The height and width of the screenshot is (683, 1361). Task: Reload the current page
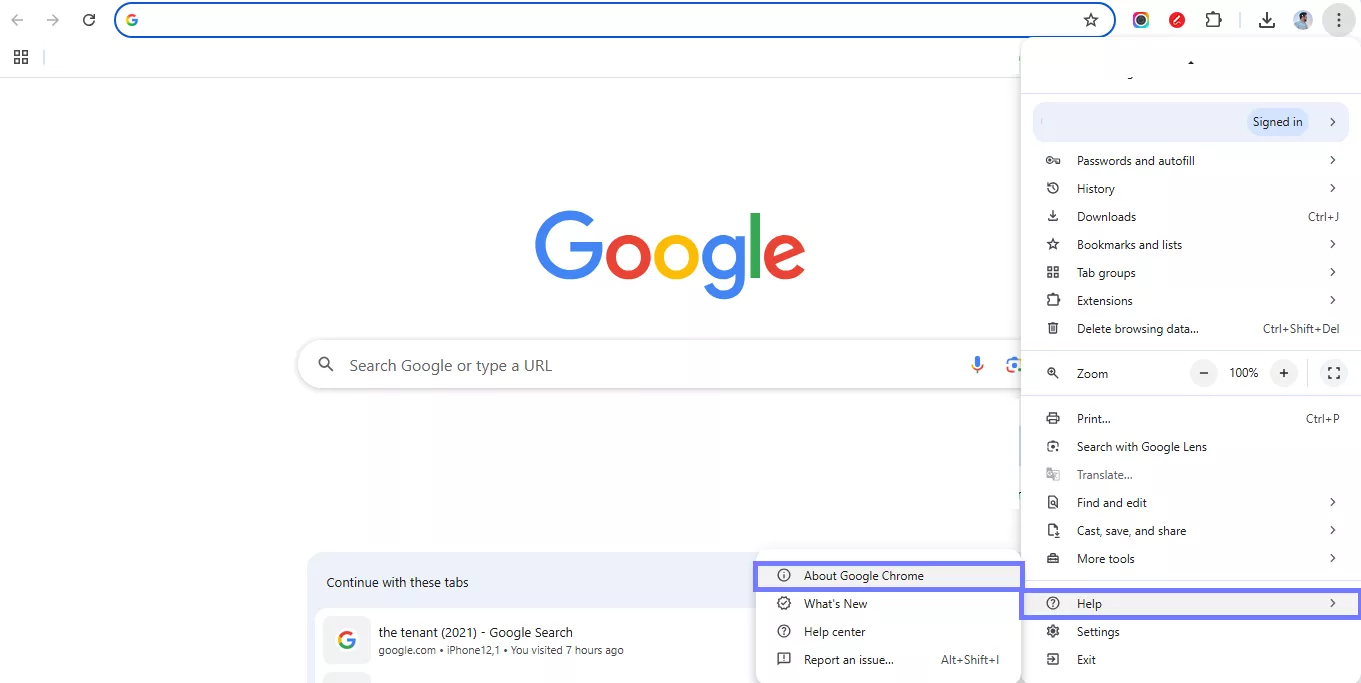click(x=88, y=19)
